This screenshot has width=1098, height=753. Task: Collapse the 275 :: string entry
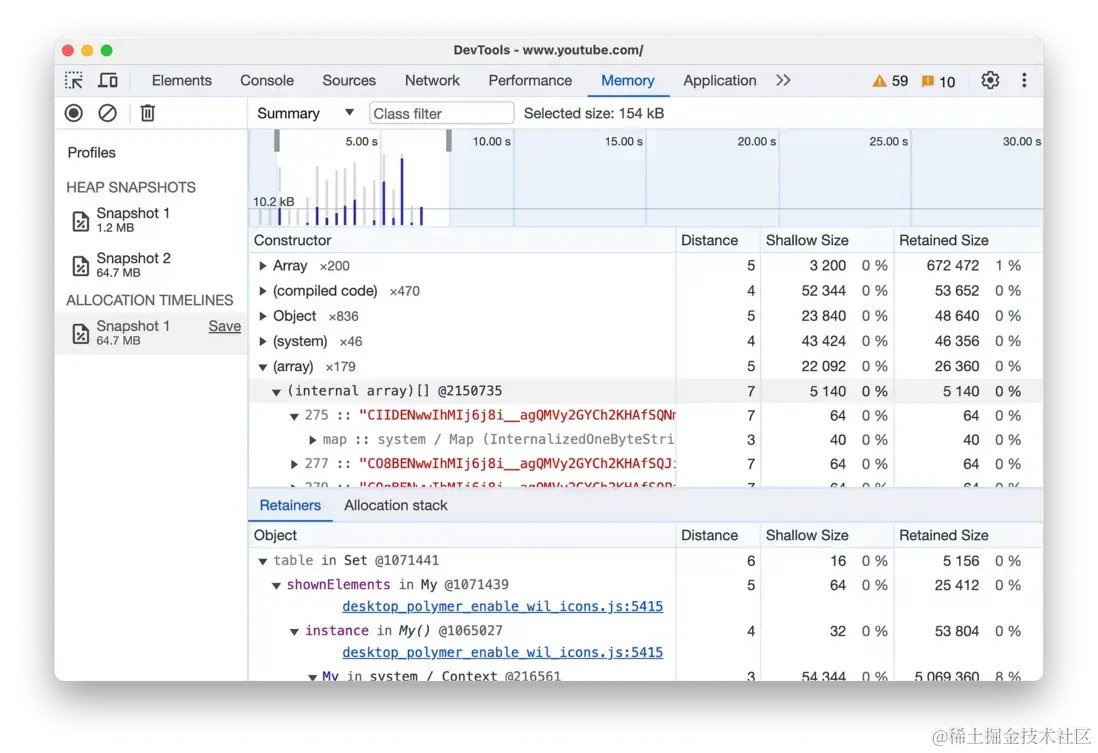click(294, 416)
